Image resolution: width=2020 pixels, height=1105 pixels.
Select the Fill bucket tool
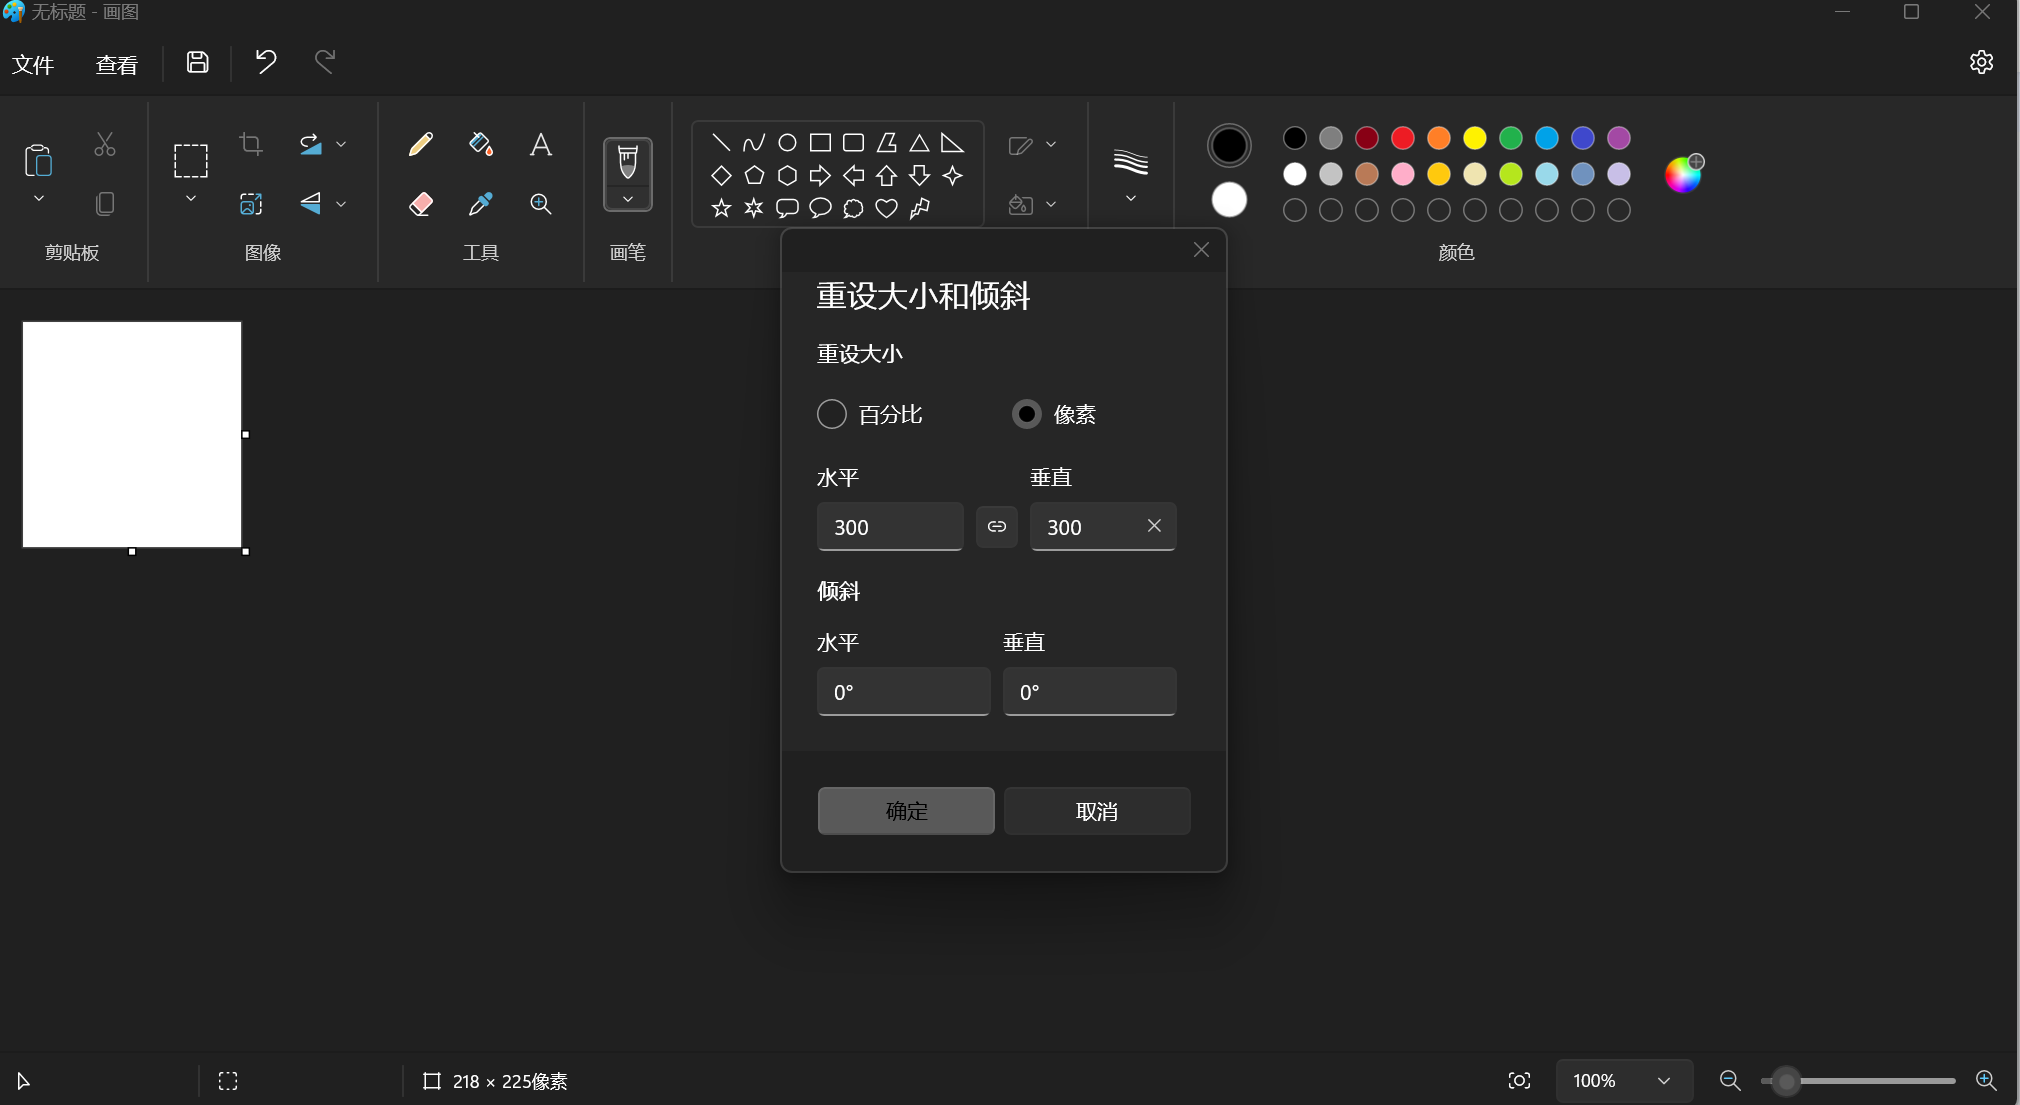coord(481,144)
